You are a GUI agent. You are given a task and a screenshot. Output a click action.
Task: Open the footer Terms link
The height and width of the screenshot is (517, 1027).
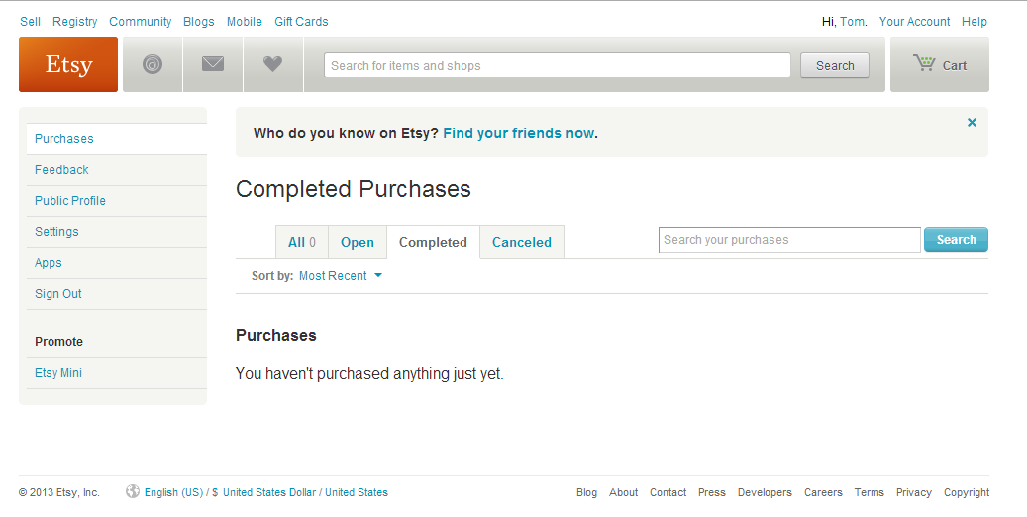[869, 492]
